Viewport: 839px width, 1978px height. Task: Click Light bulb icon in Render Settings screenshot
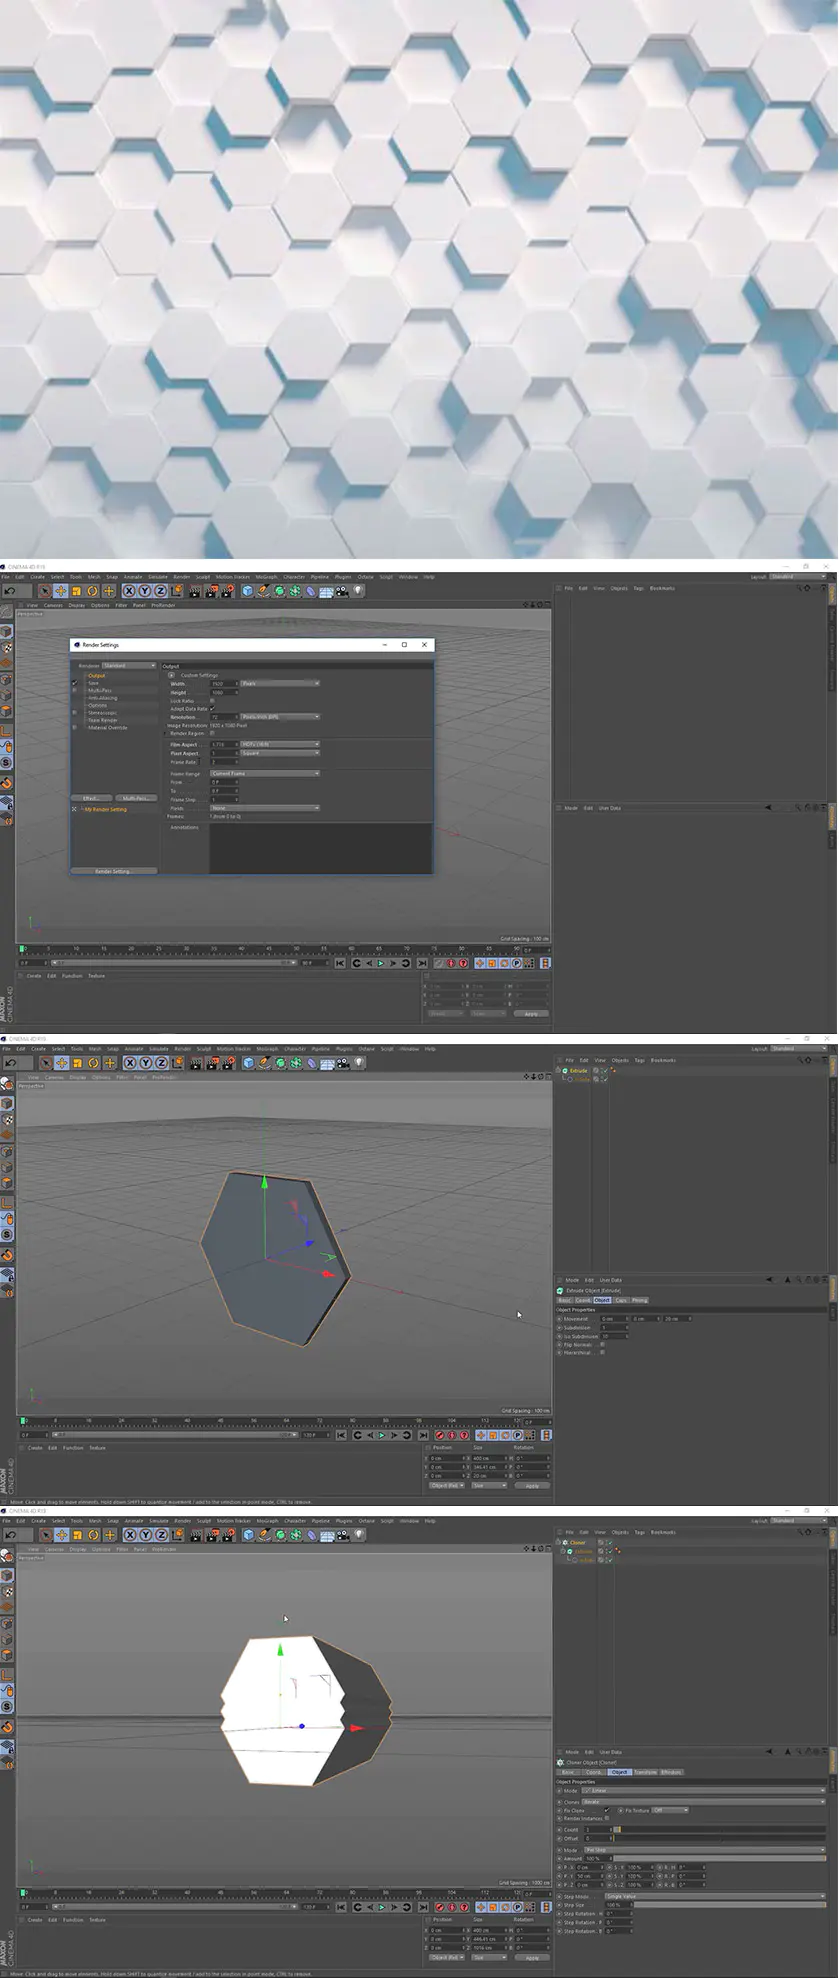(358, 591)
